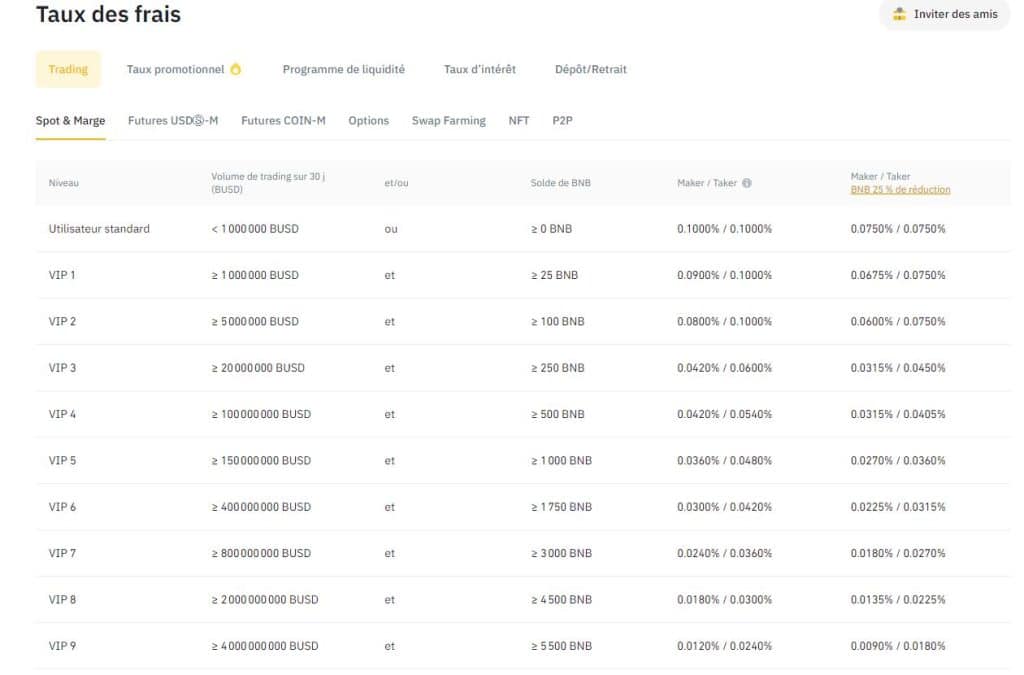This screenshot has width=1024, height=675.
Task: Select the Spot & Marge tab
Action: pos(70,119)
